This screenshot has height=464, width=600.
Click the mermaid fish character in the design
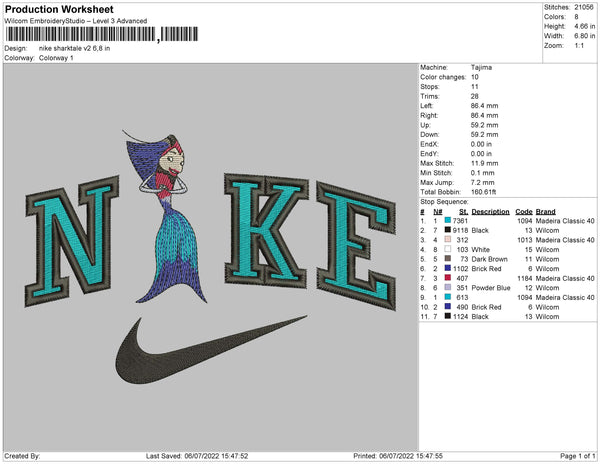(x=167, y=216)
